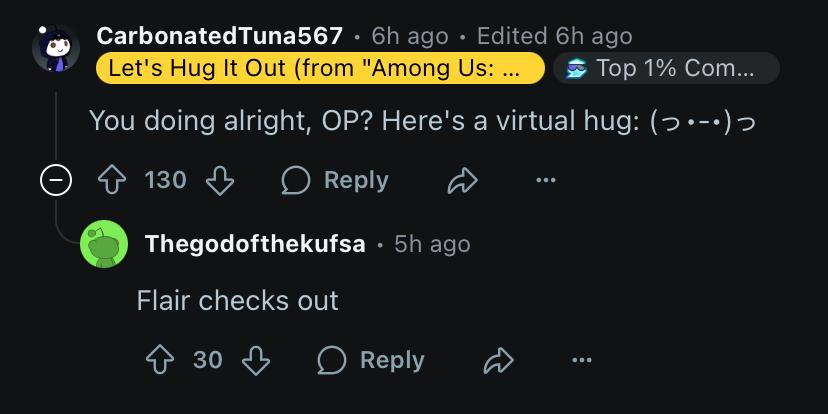Downvote CarbonatedTuna567's comment
The height and width of the screenshot is (414, 828).
coord(220,180)
